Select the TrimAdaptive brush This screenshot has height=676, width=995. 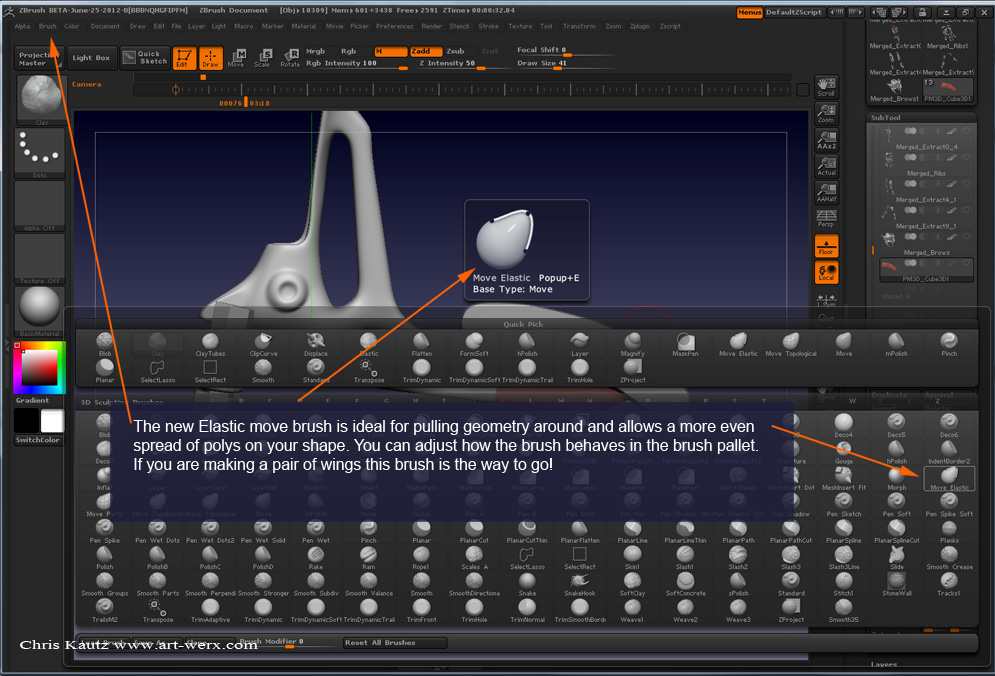(210, 611)
